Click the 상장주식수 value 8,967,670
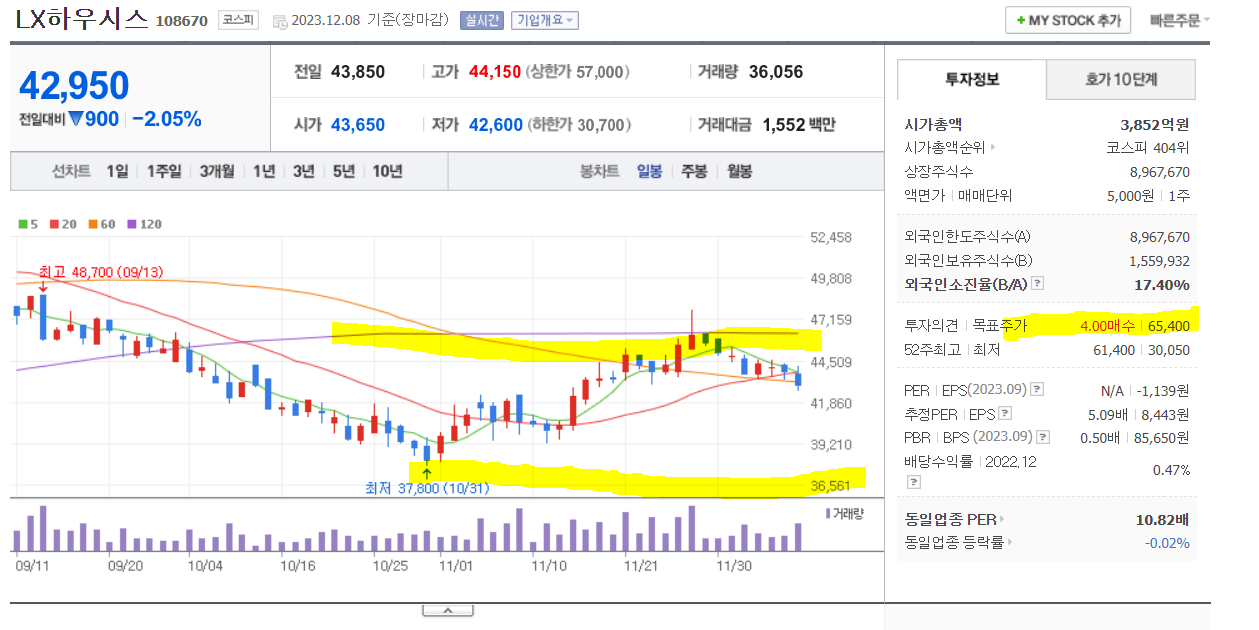The width and height of the screenshot is (1259, 630). point(1159,172)
